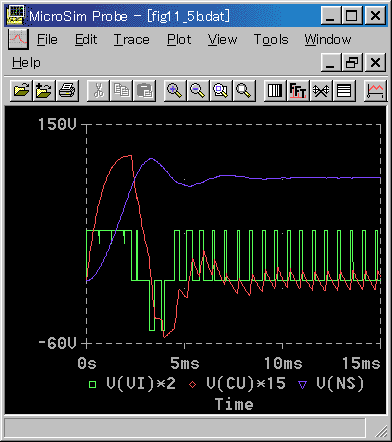This screenshot has width=392, height=442.
Task: Click the Paste toolbar icon
Action: point(144,91)
